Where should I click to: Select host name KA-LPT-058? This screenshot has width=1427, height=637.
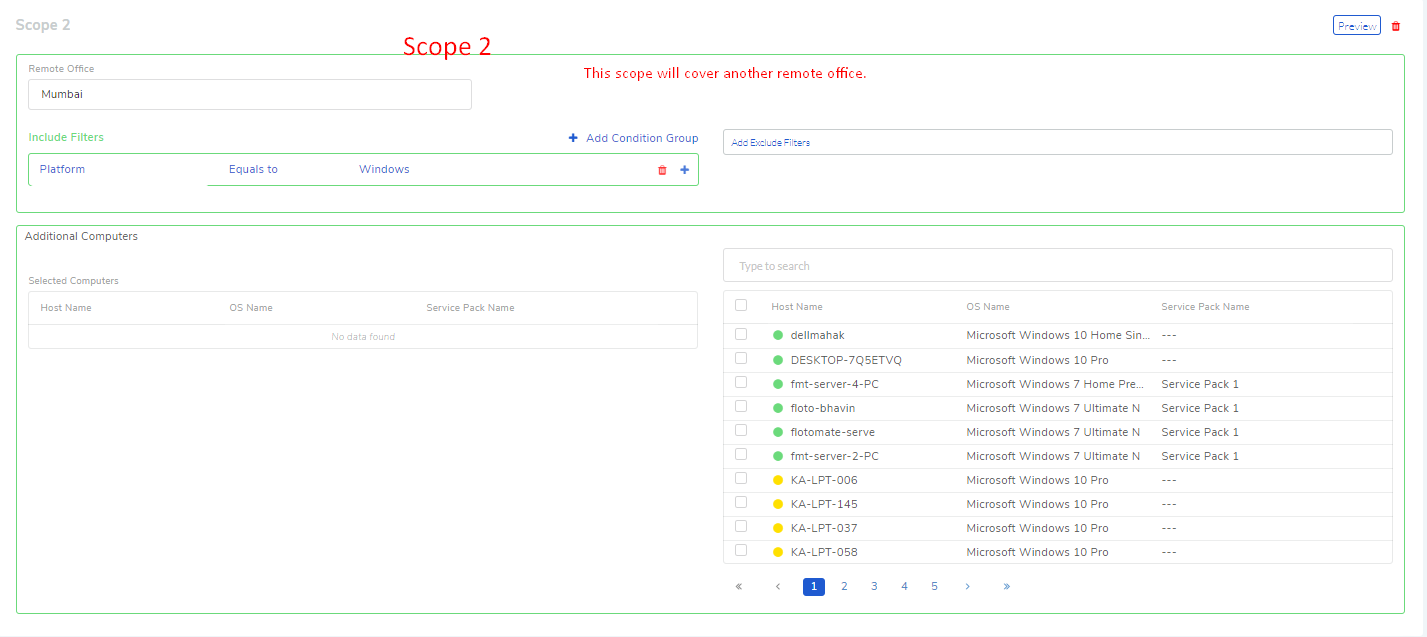tap(824, 552)
